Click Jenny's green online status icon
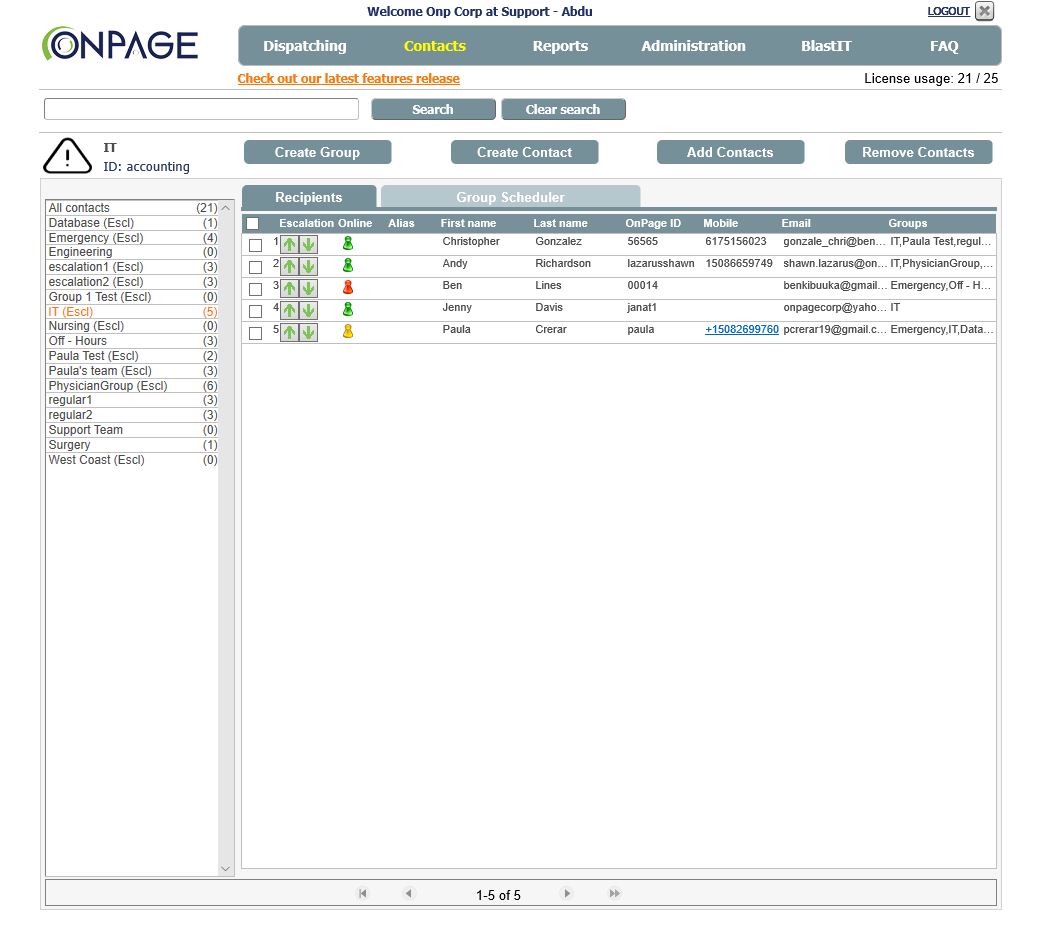The height and width of the screenshot is (935, 1053). tap(348, 309)
